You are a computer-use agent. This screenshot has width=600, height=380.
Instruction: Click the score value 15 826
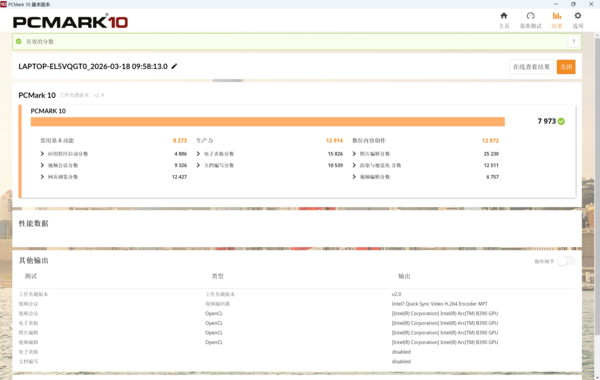coord(335,154)
